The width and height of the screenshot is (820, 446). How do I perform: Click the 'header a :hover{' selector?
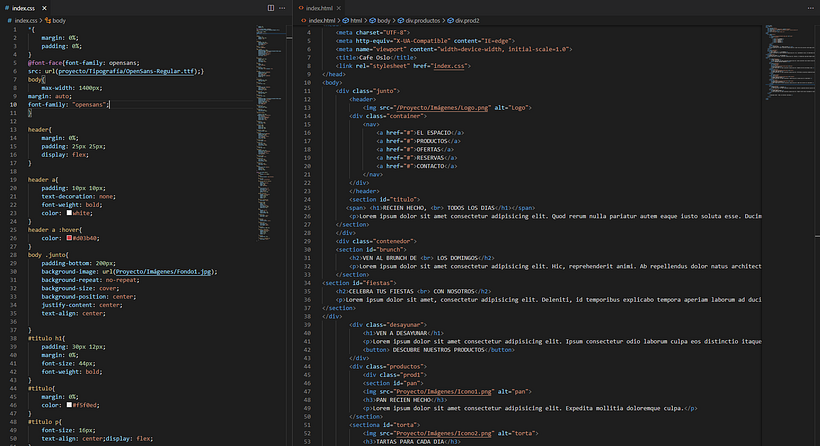55,230
